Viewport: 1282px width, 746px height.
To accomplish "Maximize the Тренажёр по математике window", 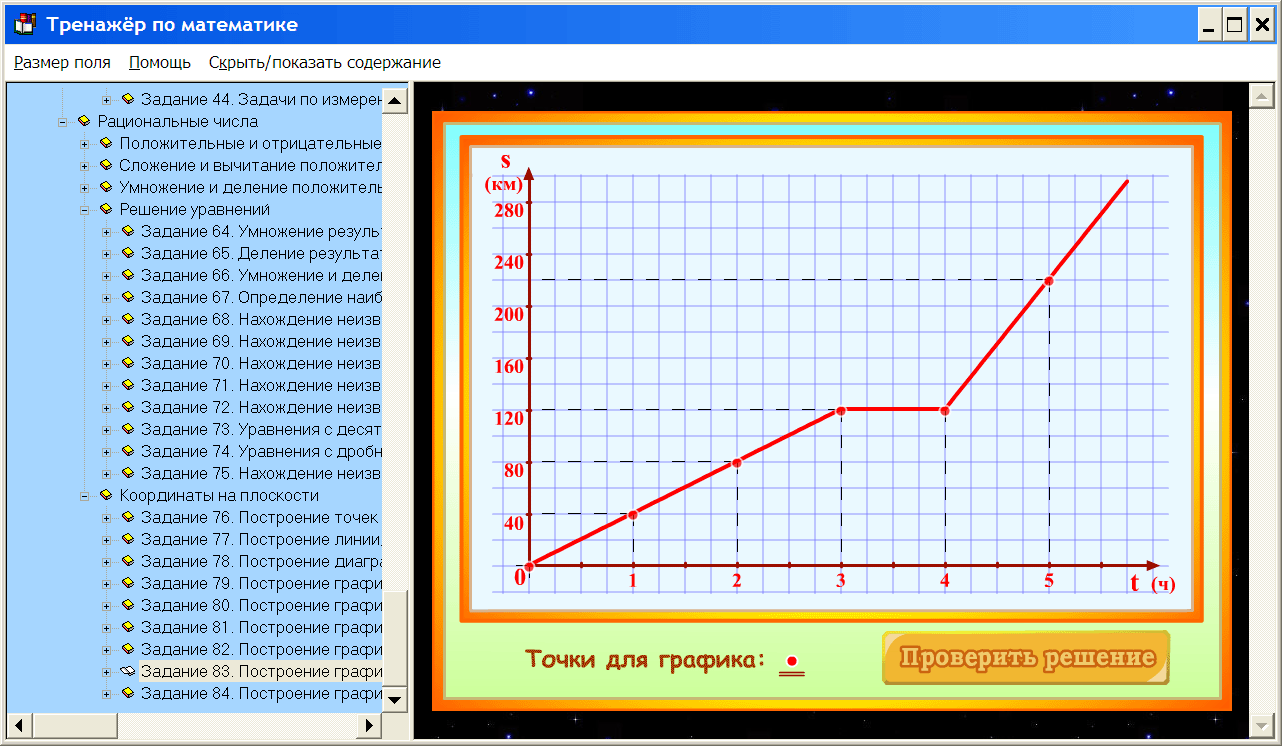I will click(x=1234, y=25).
